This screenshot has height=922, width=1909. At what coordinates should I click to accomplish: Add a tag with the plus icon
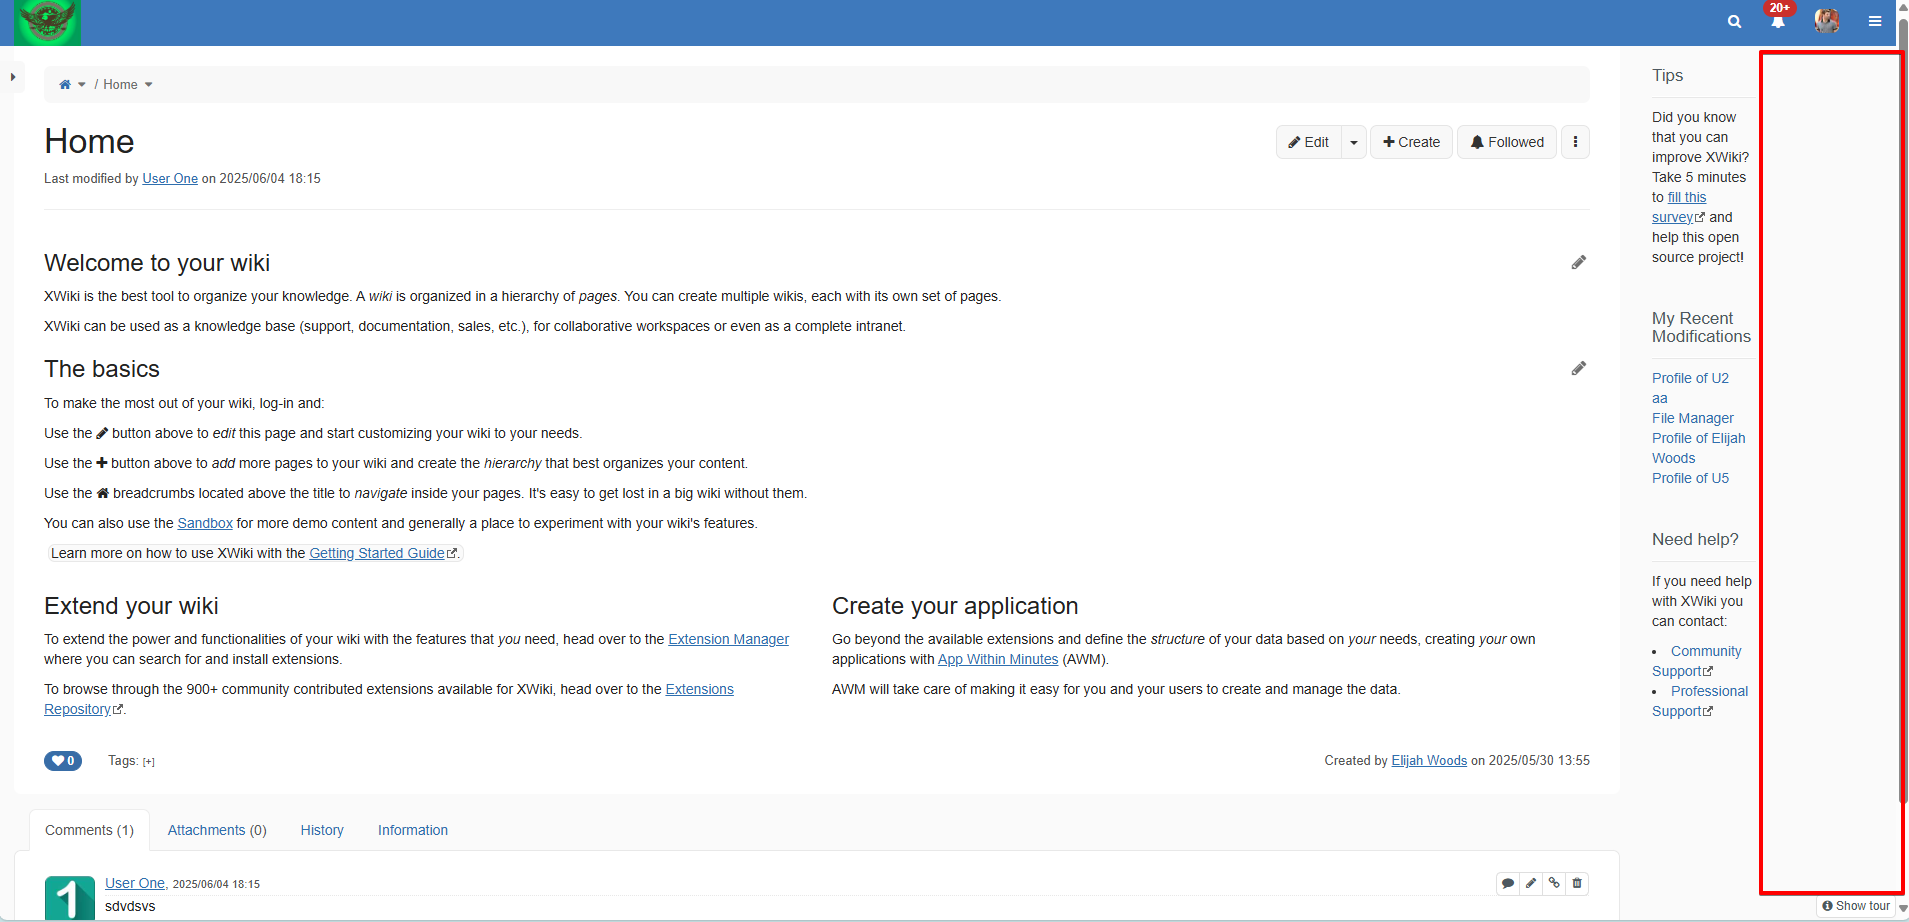click(149, 762)
